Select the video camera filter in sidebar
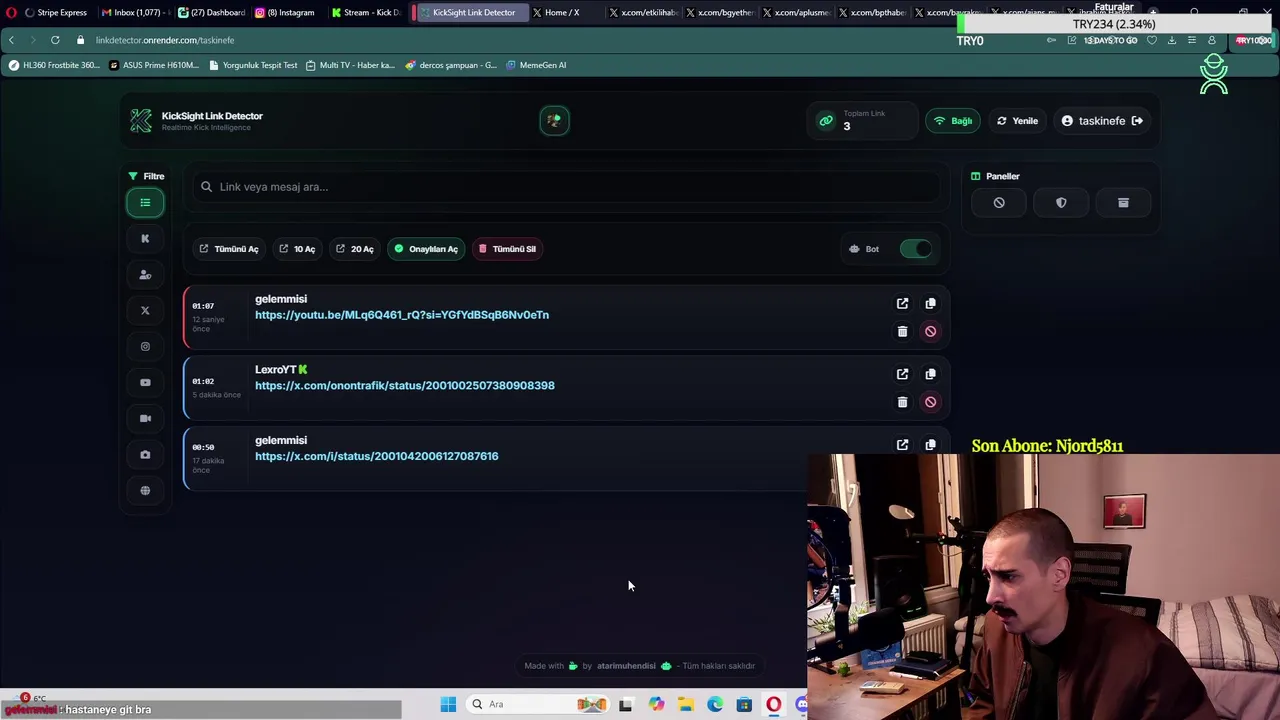 tap(145, 419)
